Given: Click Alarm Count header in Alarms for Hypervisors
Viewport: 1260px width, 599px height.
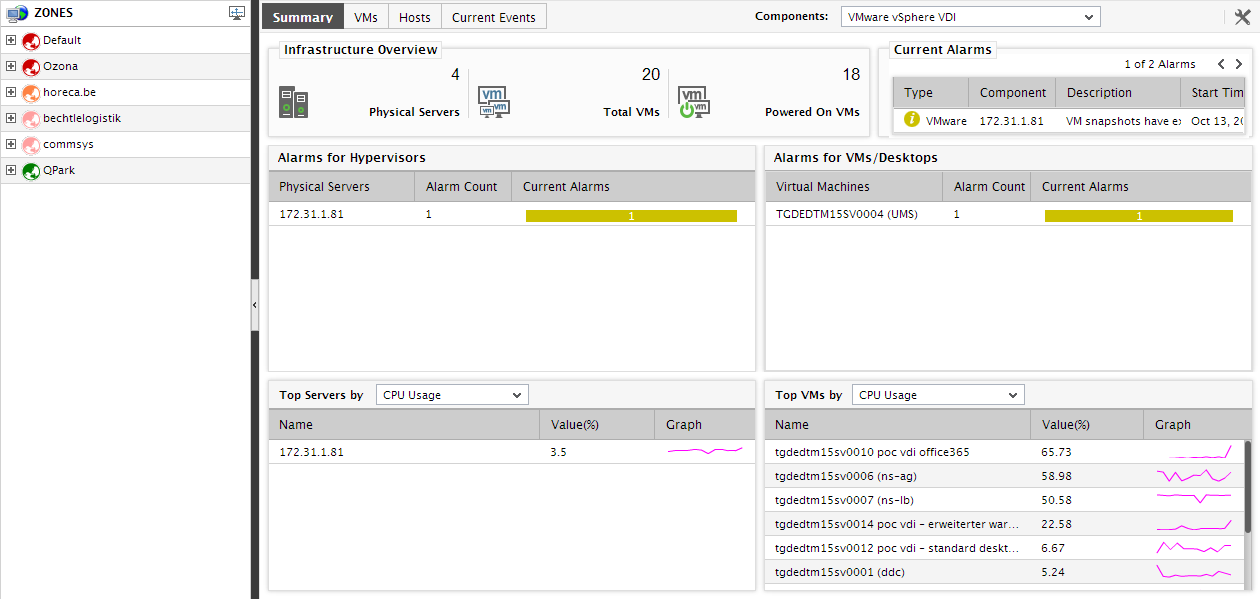Looking at the screenshot, I should pyautogui.click(x=461, y=186).
